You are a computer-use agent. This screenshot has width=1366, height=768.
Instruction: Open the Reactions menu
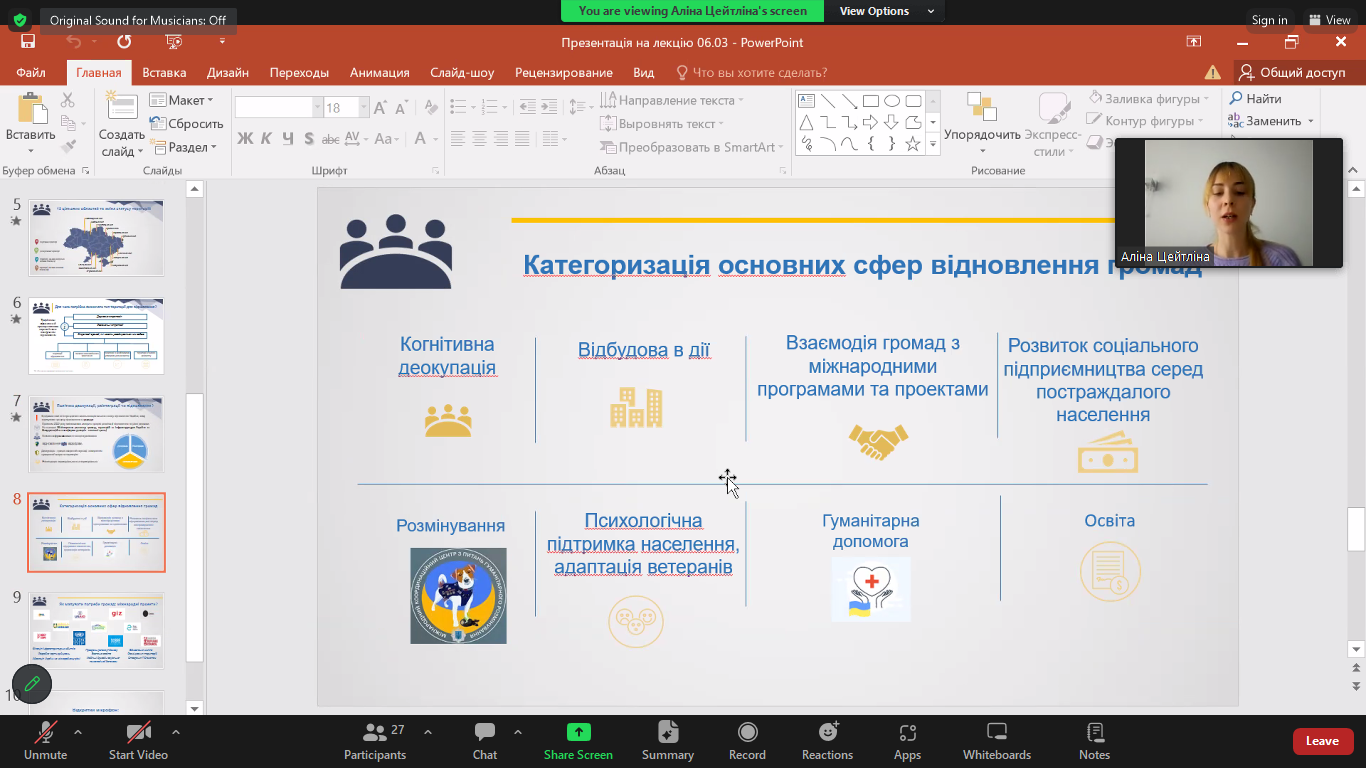(827, 733)
